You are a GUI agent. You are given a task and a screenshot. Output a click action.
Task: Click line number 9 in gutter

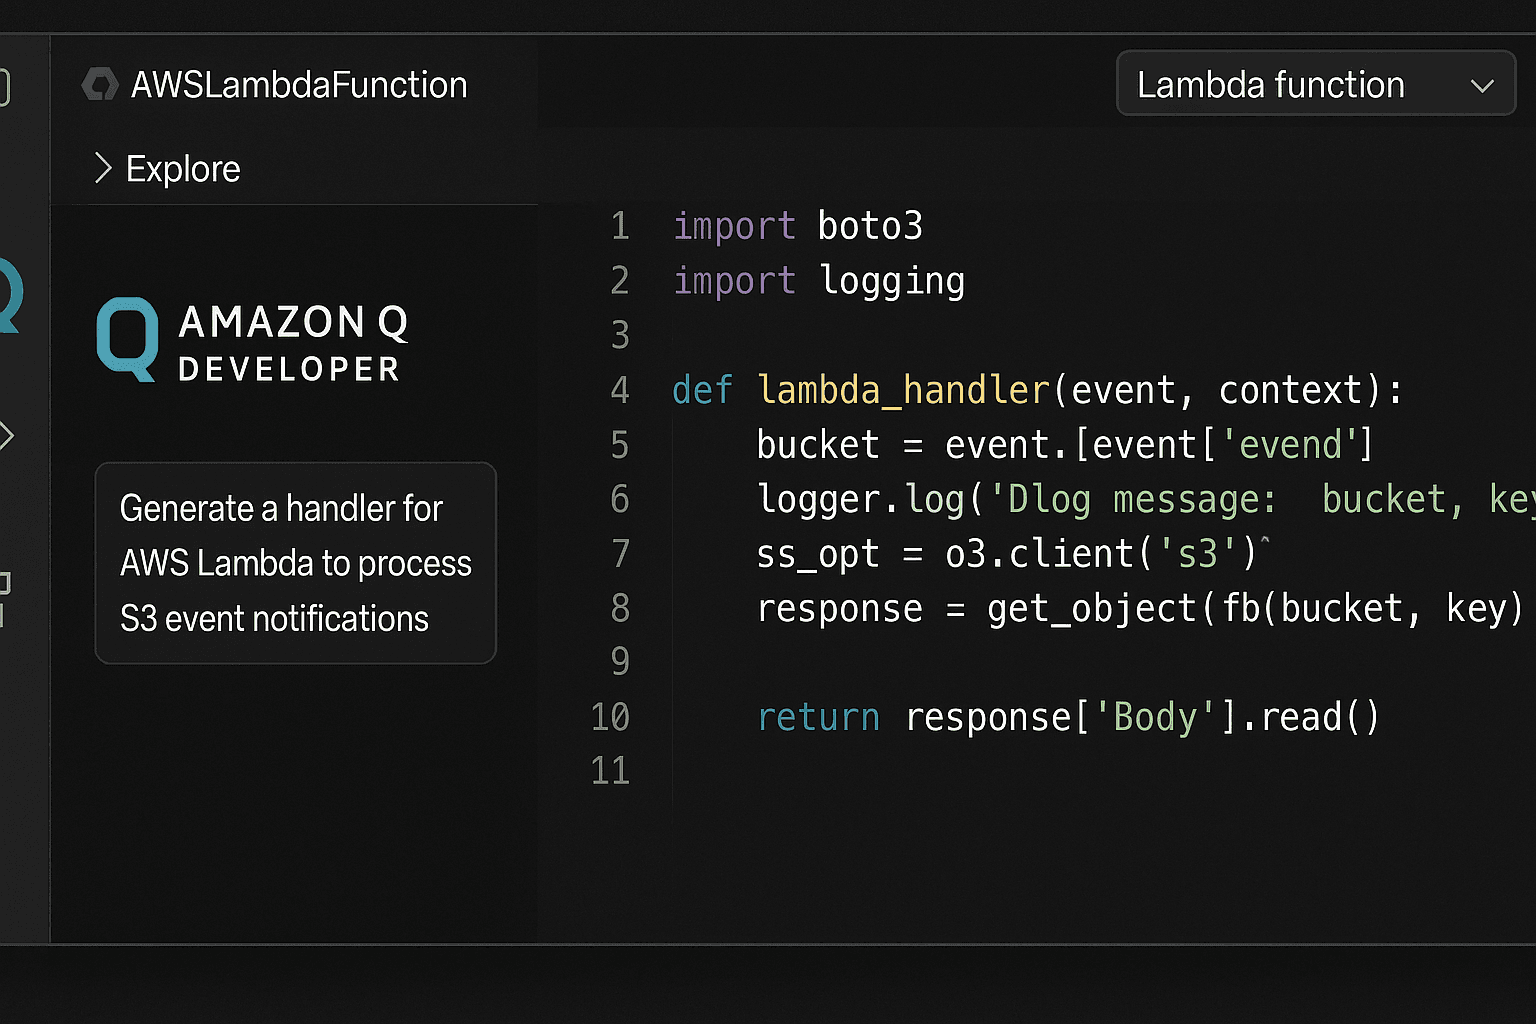click(x=620, y=662)
